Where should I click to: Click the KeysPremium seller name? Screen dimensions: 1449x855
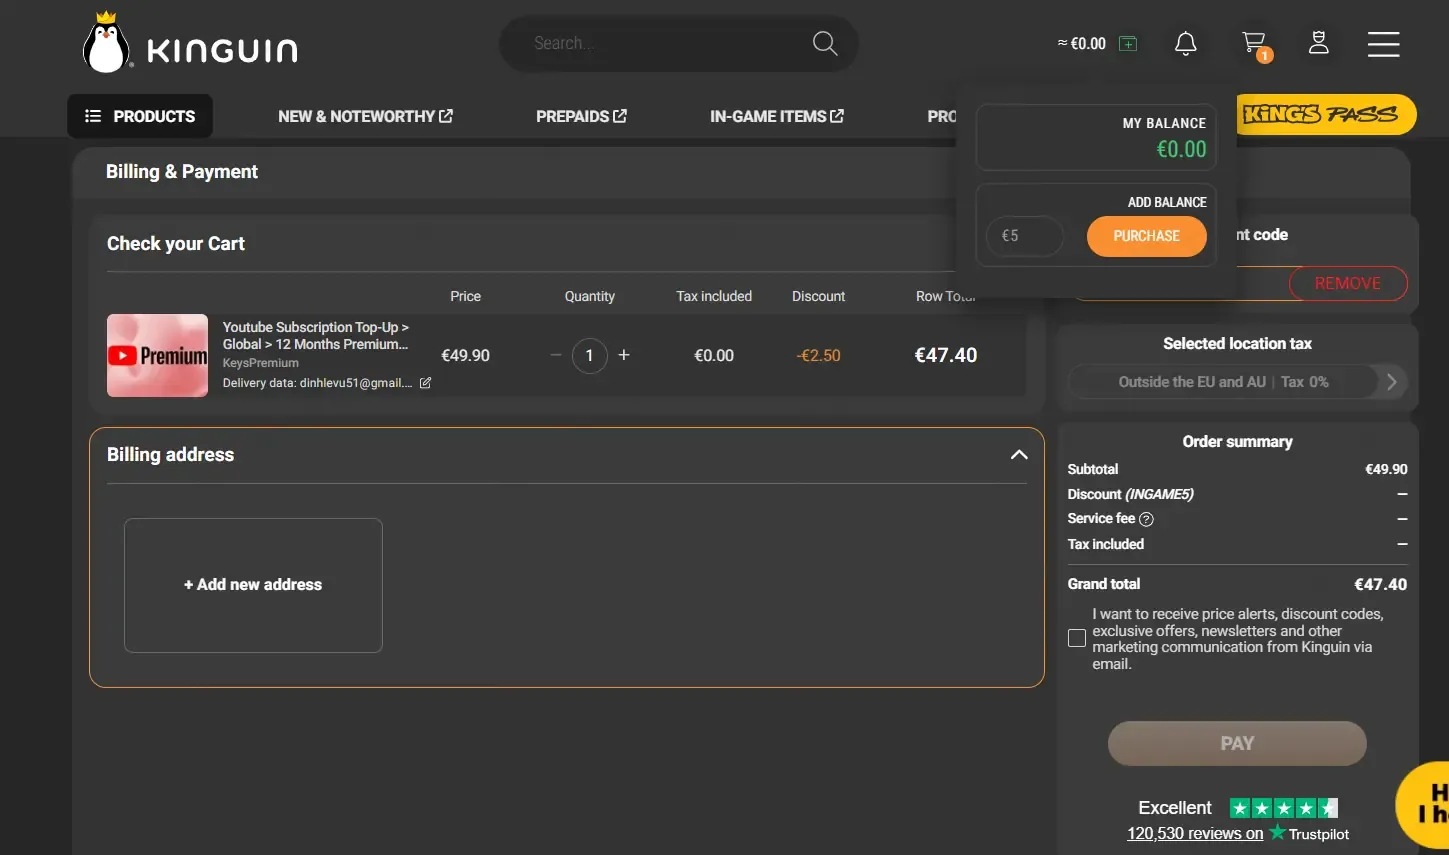[x=261, y=363]
